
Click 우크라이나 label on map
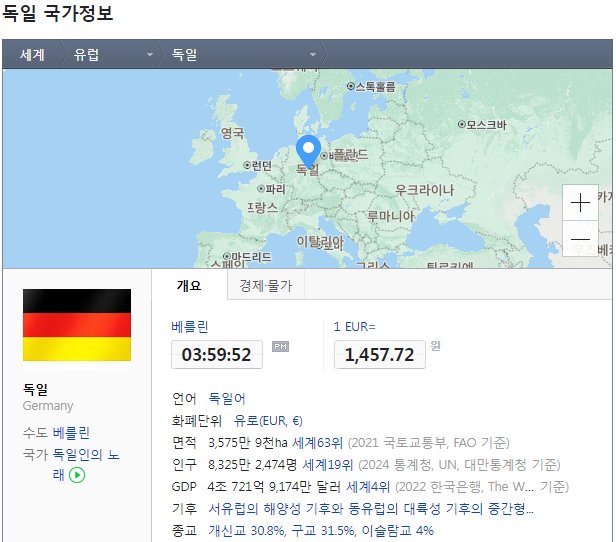pos(424,190)
